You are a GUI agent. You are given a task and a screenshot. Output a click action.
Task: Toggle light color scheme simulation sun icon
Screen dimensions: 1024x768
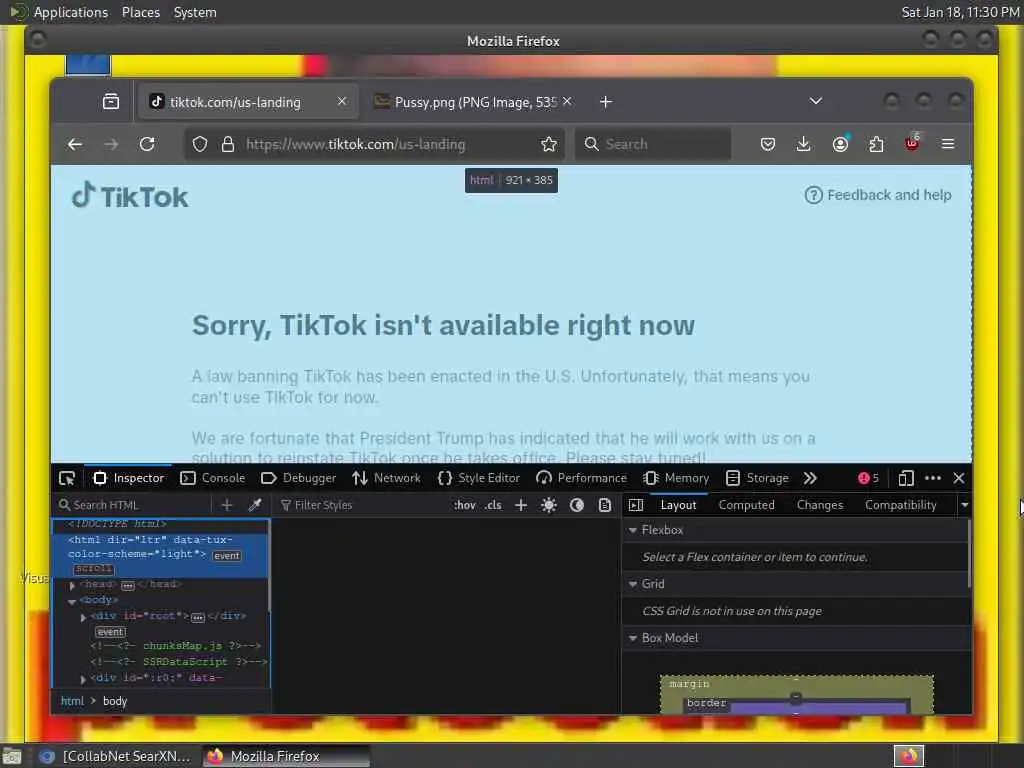point(549,505)
